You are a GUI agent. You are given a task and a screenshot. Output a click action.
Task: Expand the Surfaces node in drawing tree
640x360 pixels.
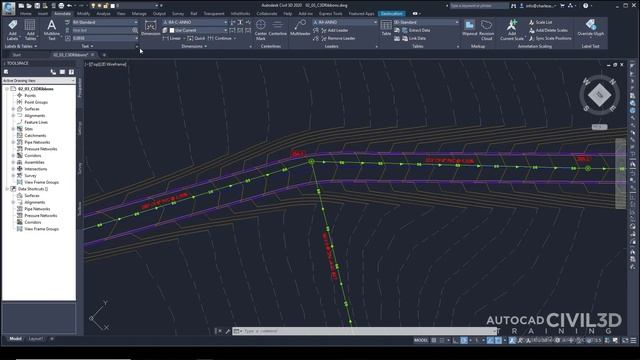click(x=13, y=109)
